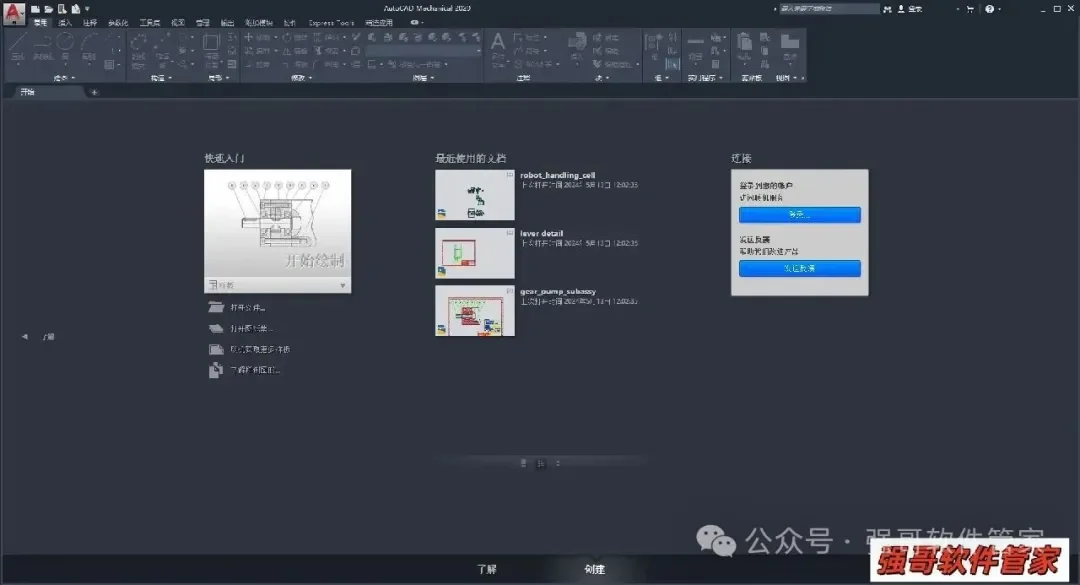Click the user sign-in account icon in the title bar
The height and width of the screenshot is (585, 1080).
point(901,9)
